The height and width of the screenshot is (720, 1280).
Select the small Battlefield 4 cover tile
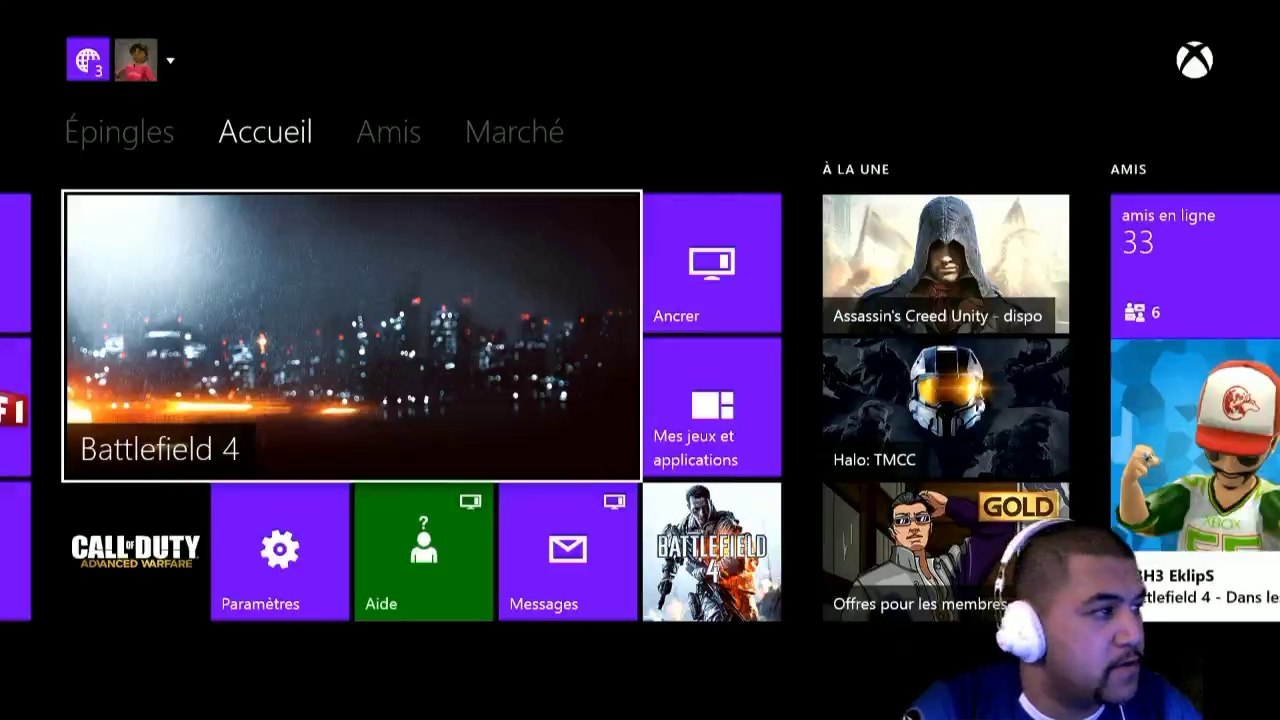[712, 552]
